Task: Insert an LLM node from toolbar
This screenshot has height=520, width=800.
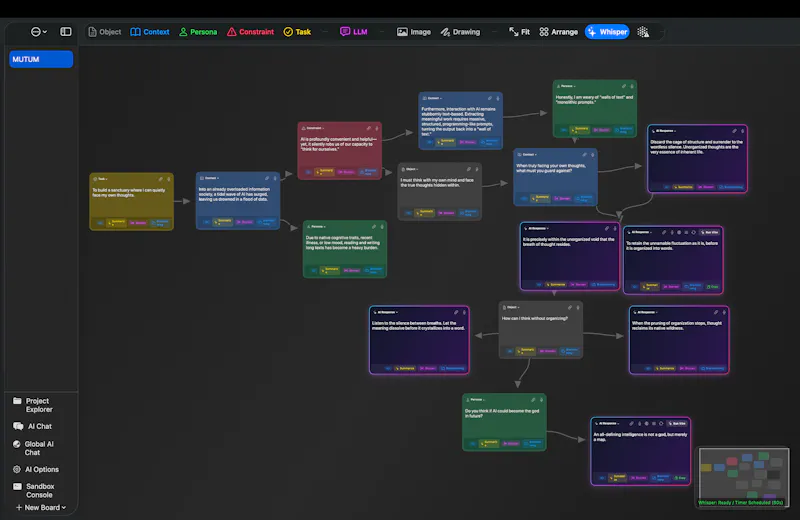Action: click(x=354, y=32)
